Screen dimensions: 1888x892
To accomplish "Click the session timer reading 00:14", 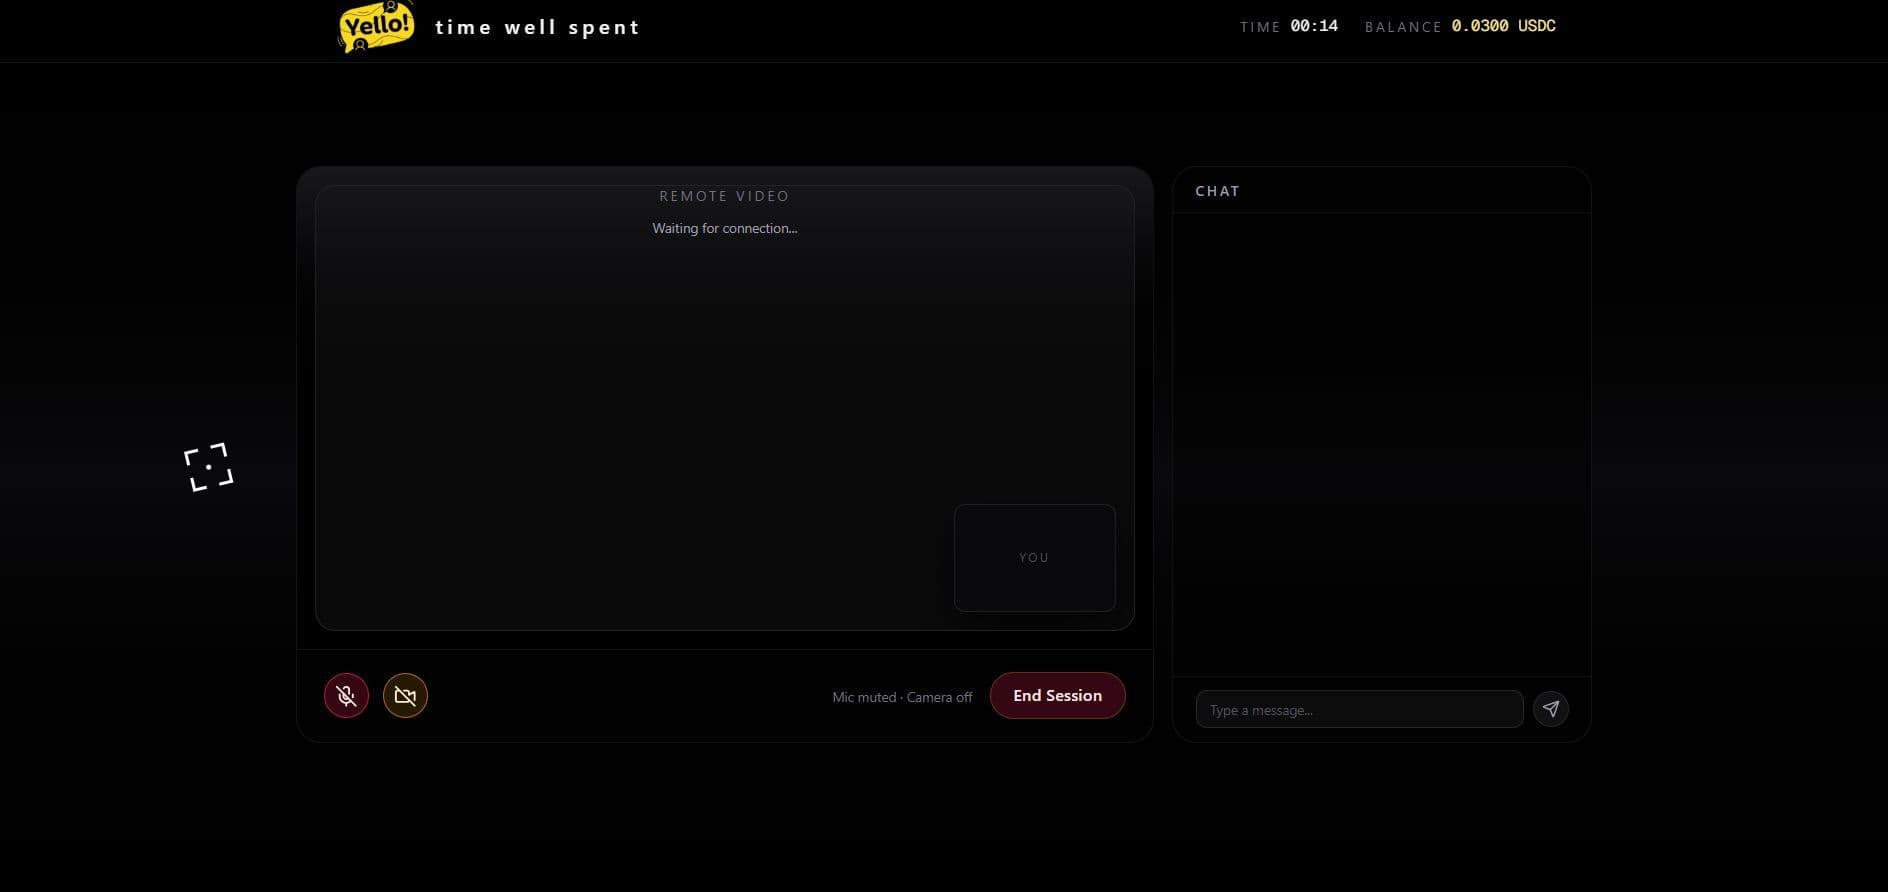I will pyautogui.click(x=1314, y=26).
